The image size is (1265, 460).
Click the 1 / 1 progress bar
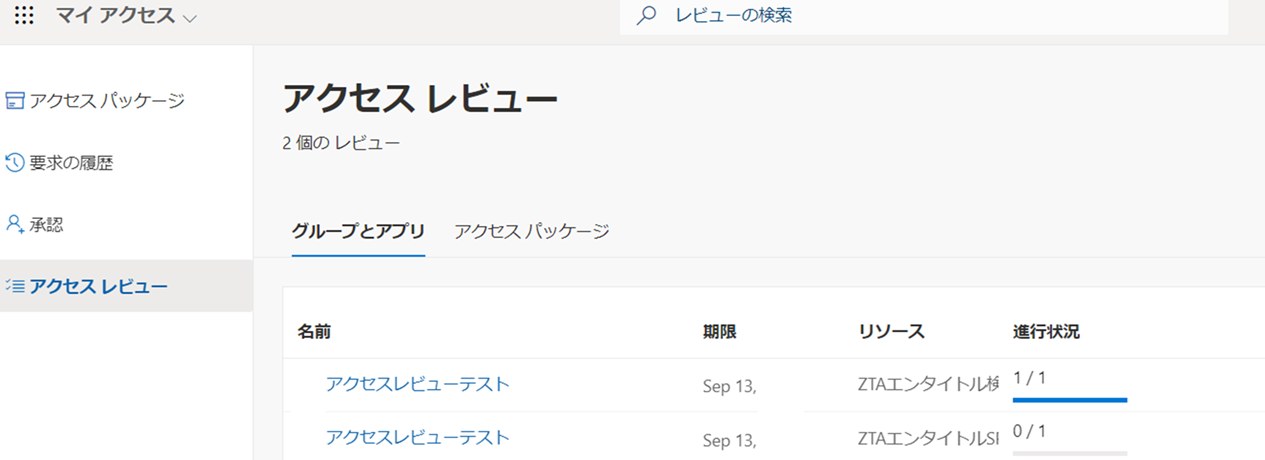point(1070,399)
